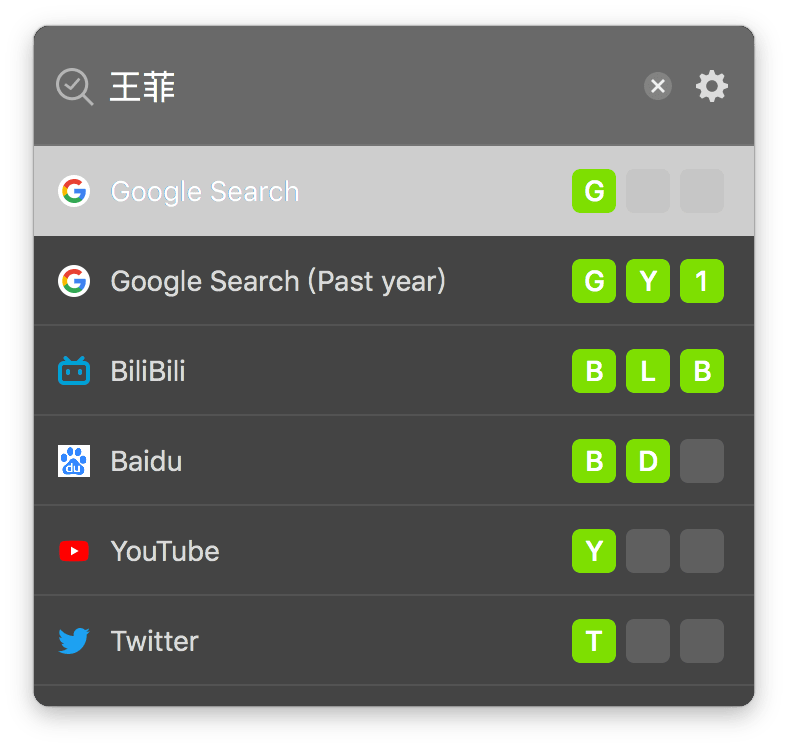This screenshot has width=788, height=748.
Task: Choose Google Search (Past year) entry
Action: 394,281
